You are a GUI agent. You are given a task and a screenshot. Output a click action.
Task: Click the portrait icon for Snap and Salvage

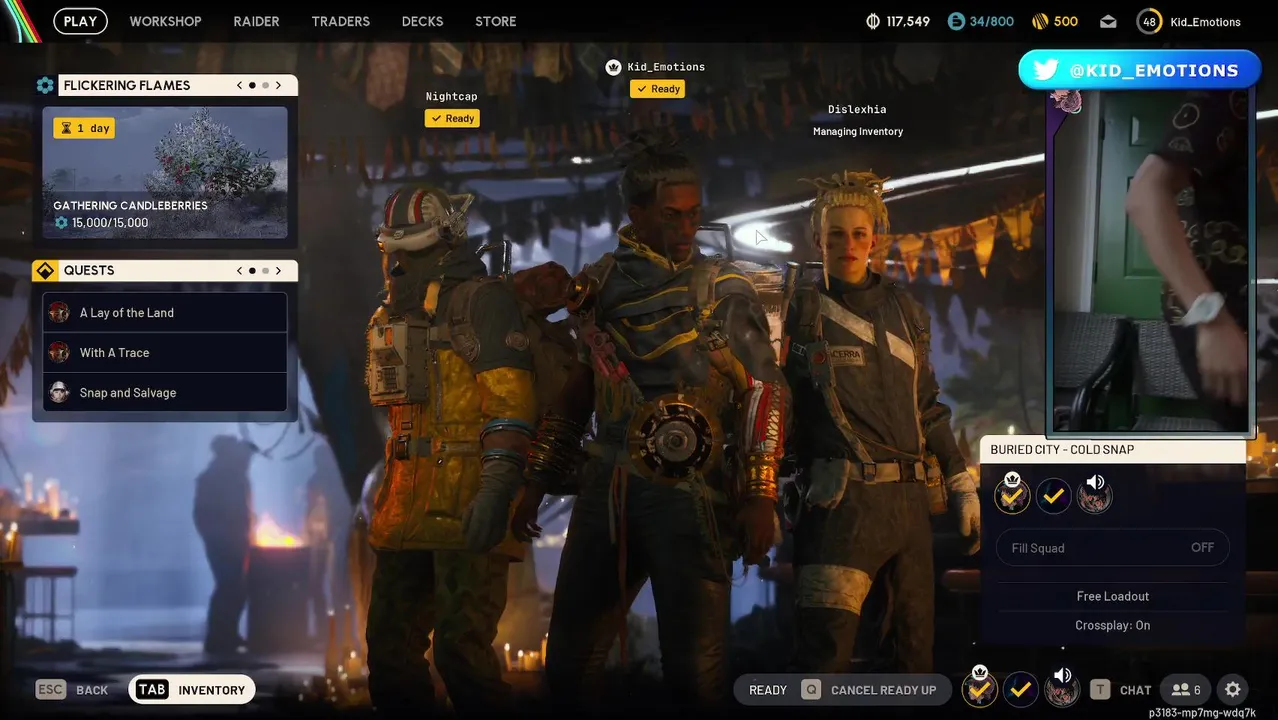click(x=59, y=392)
